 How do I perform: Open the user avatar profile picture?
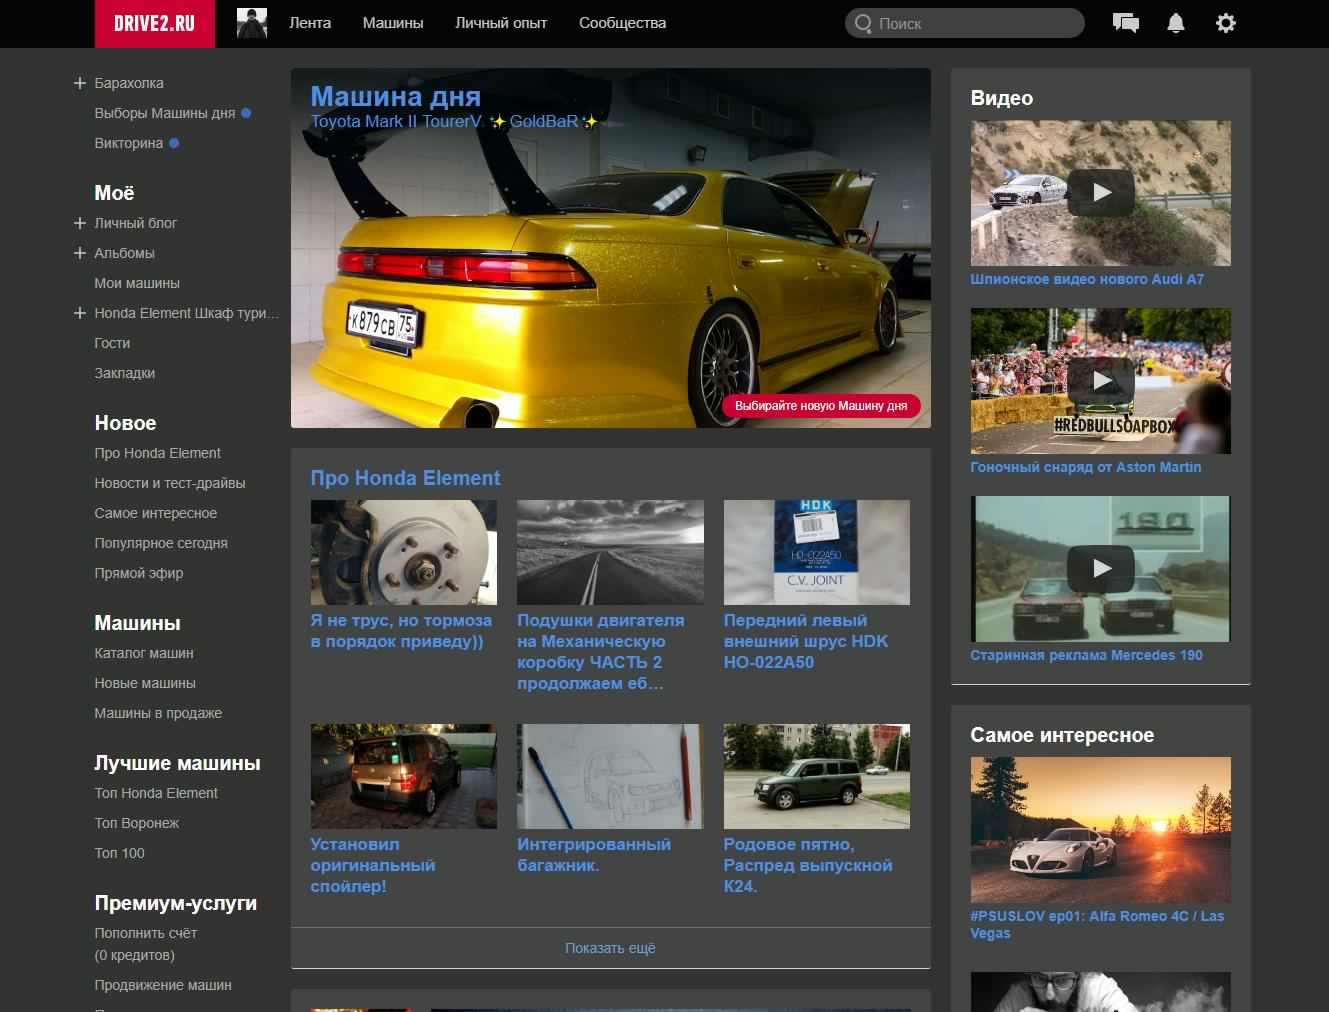[x=252, y=23]
